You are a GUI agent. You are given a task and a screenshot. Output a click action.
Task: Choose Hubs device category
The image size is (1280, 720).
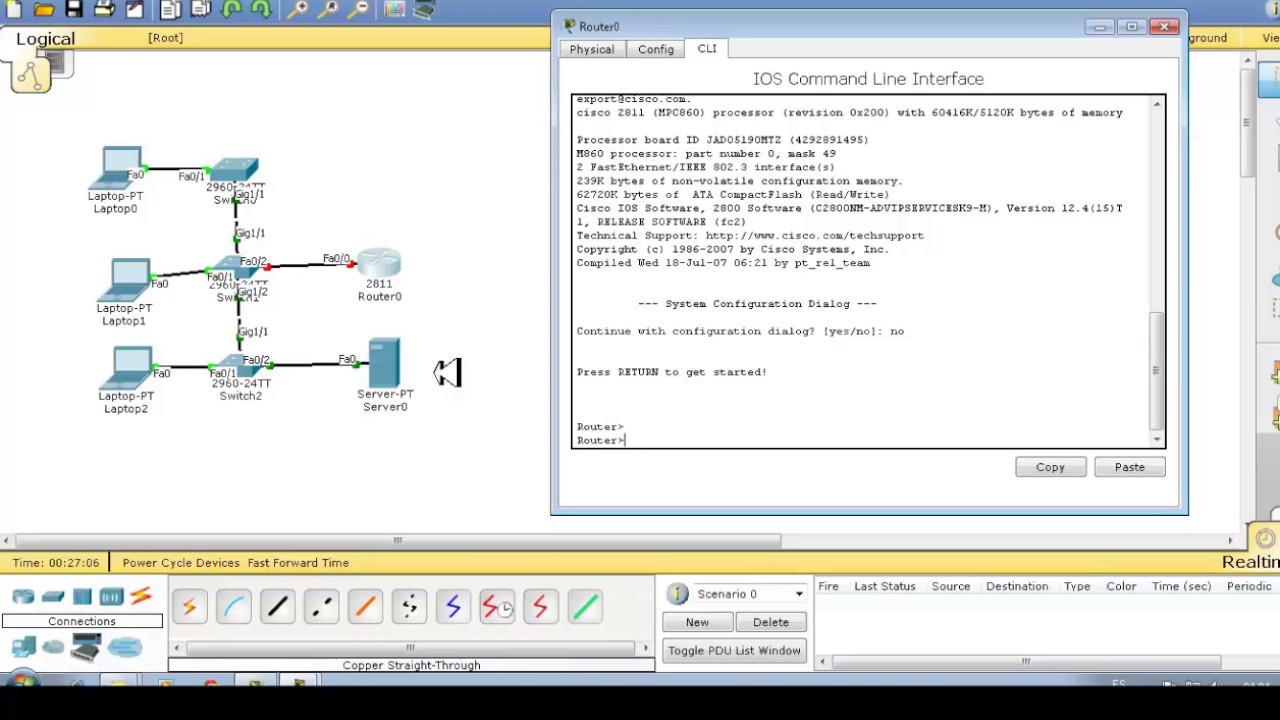point(82,597)
